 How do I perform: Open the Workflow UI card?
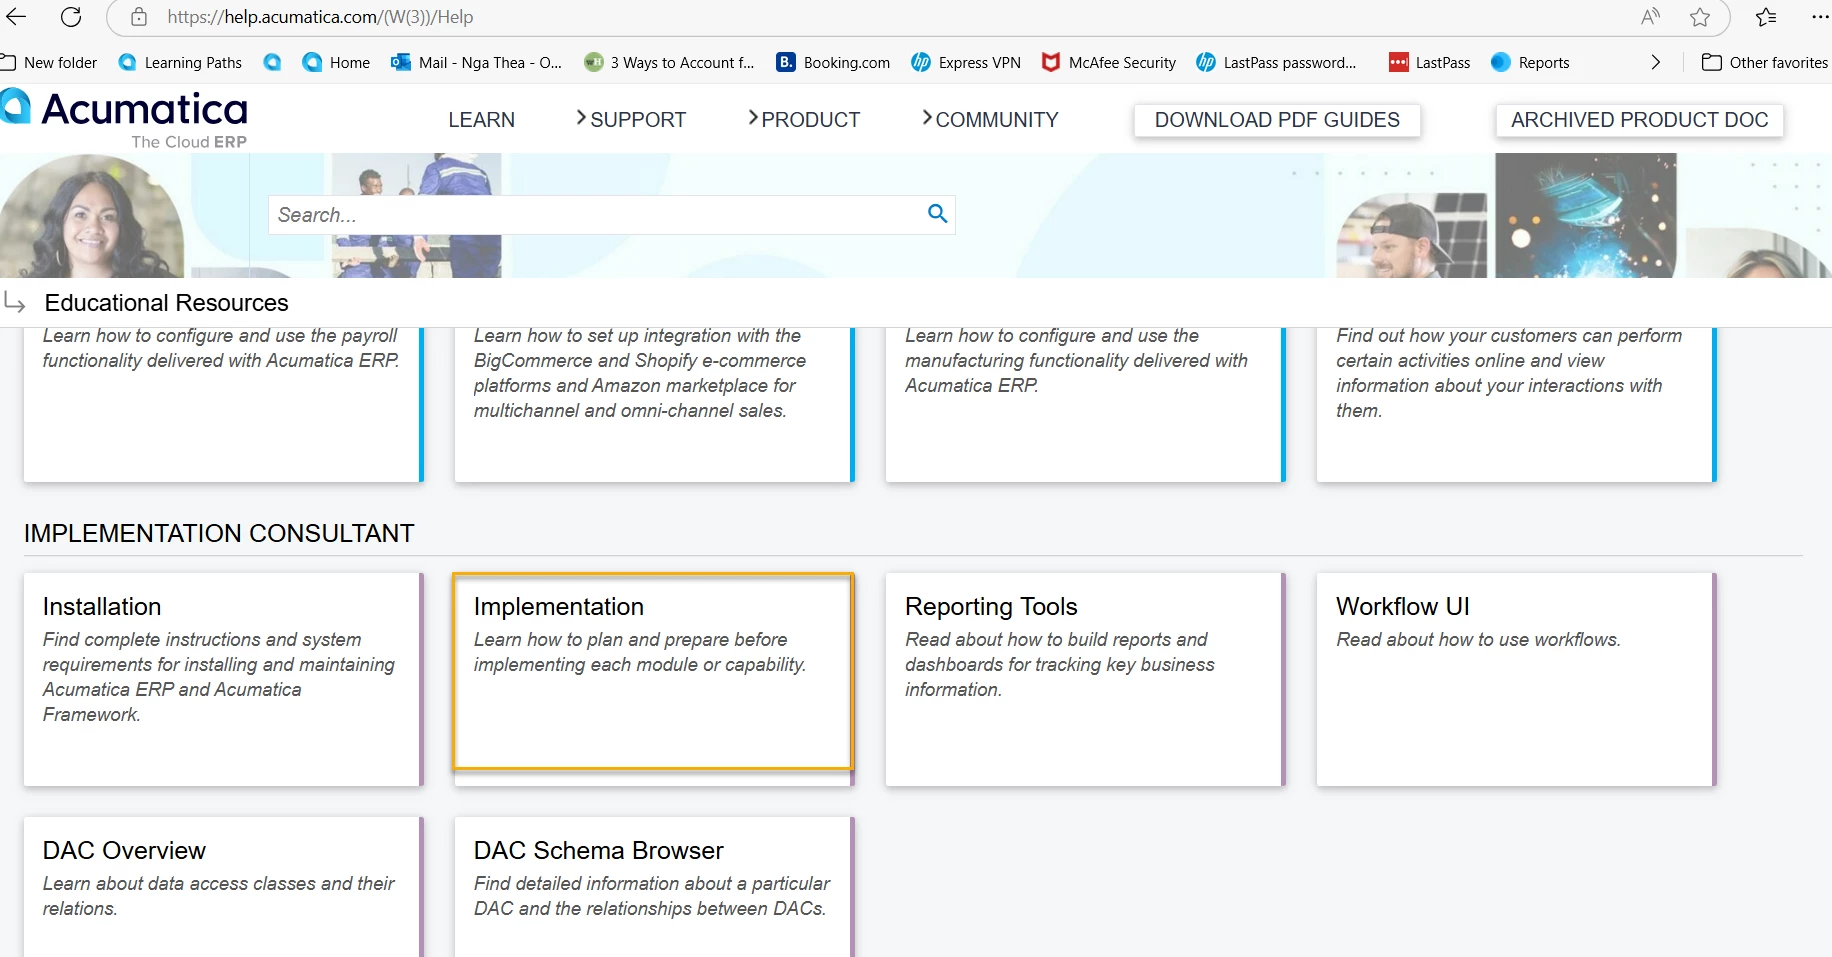(x=1516, y=679)
